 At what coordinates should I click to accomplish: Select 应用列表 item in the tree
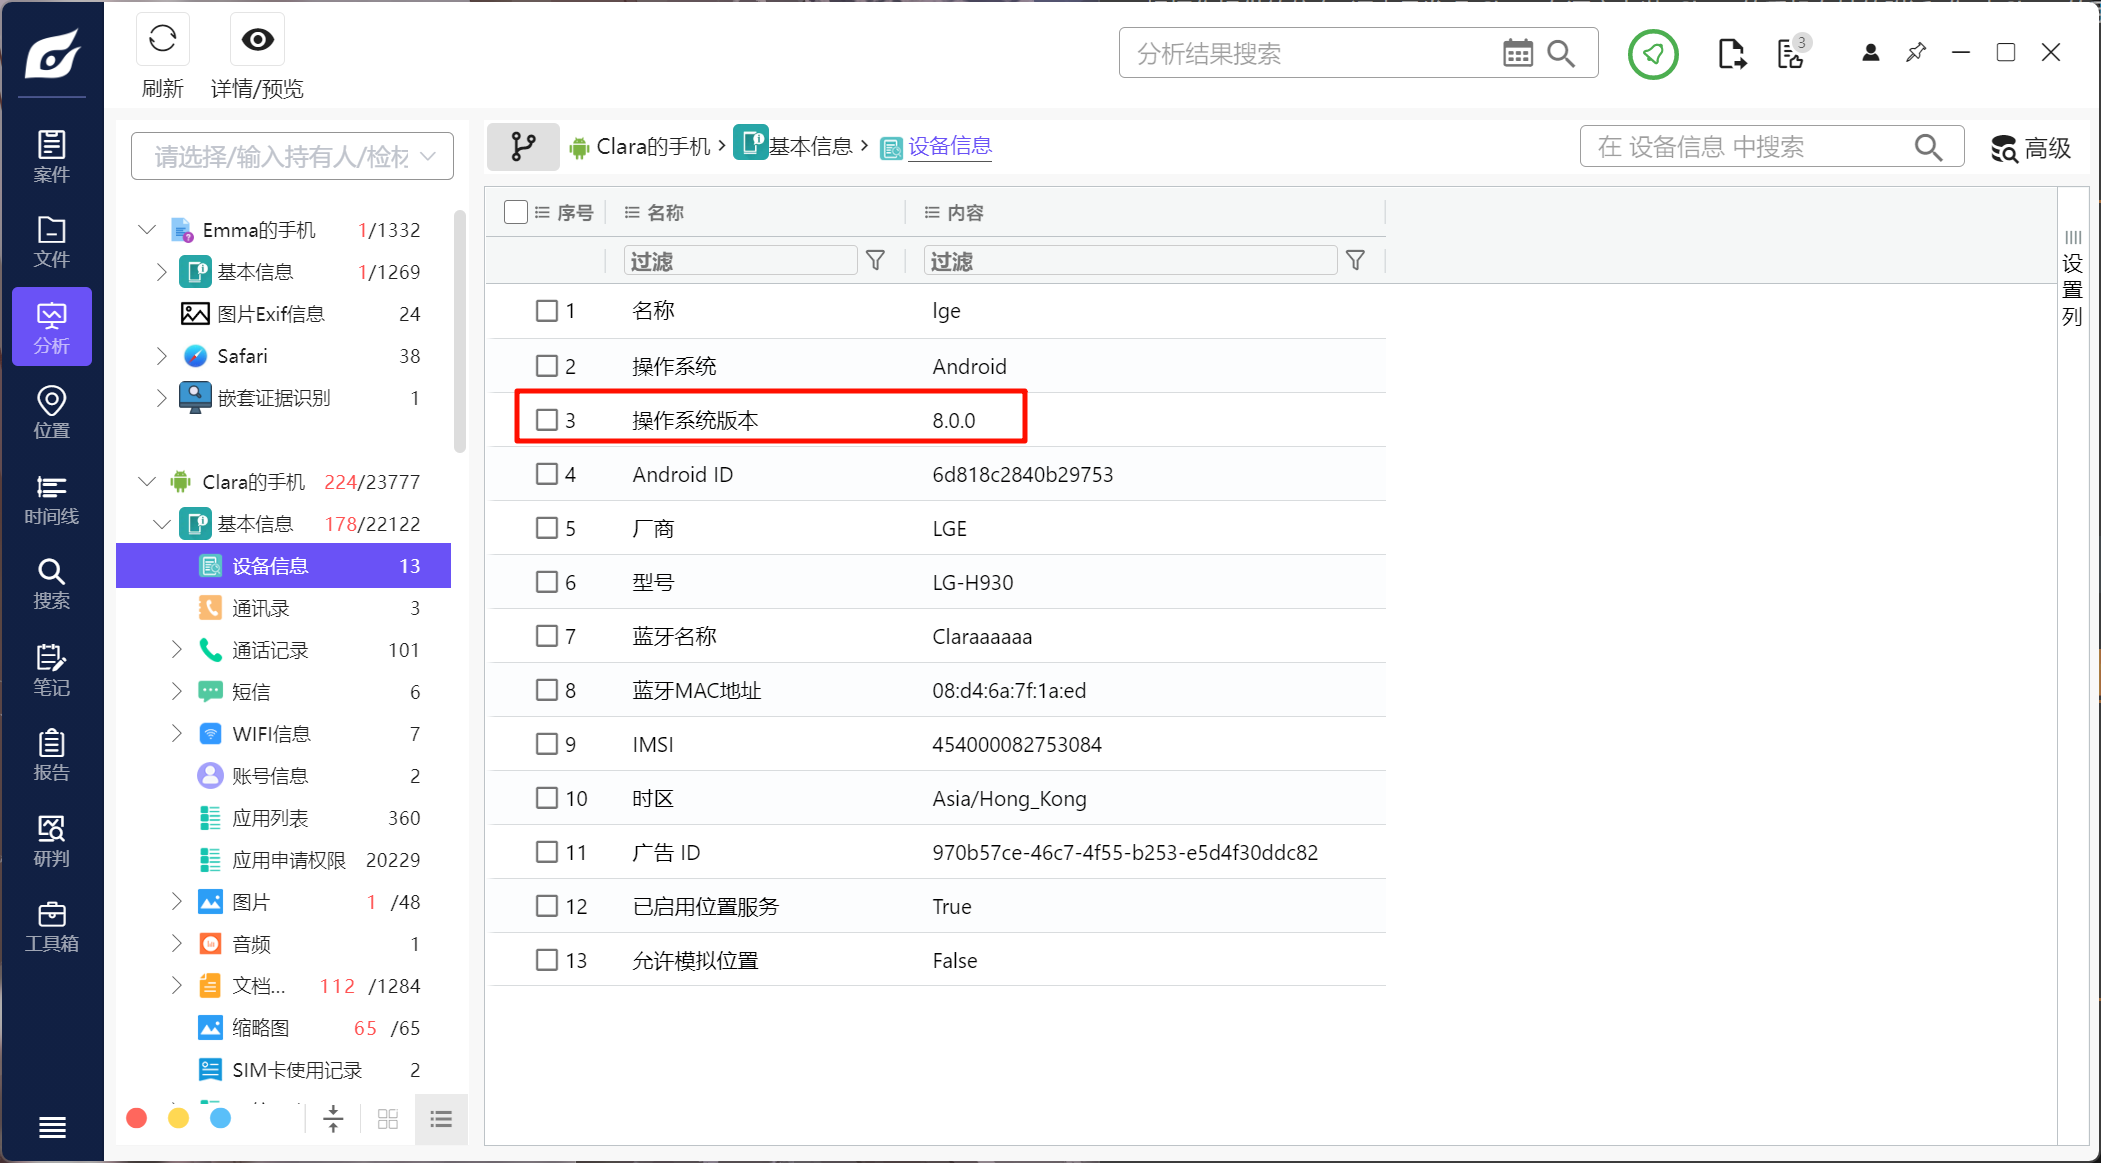[x=270, y=818]
